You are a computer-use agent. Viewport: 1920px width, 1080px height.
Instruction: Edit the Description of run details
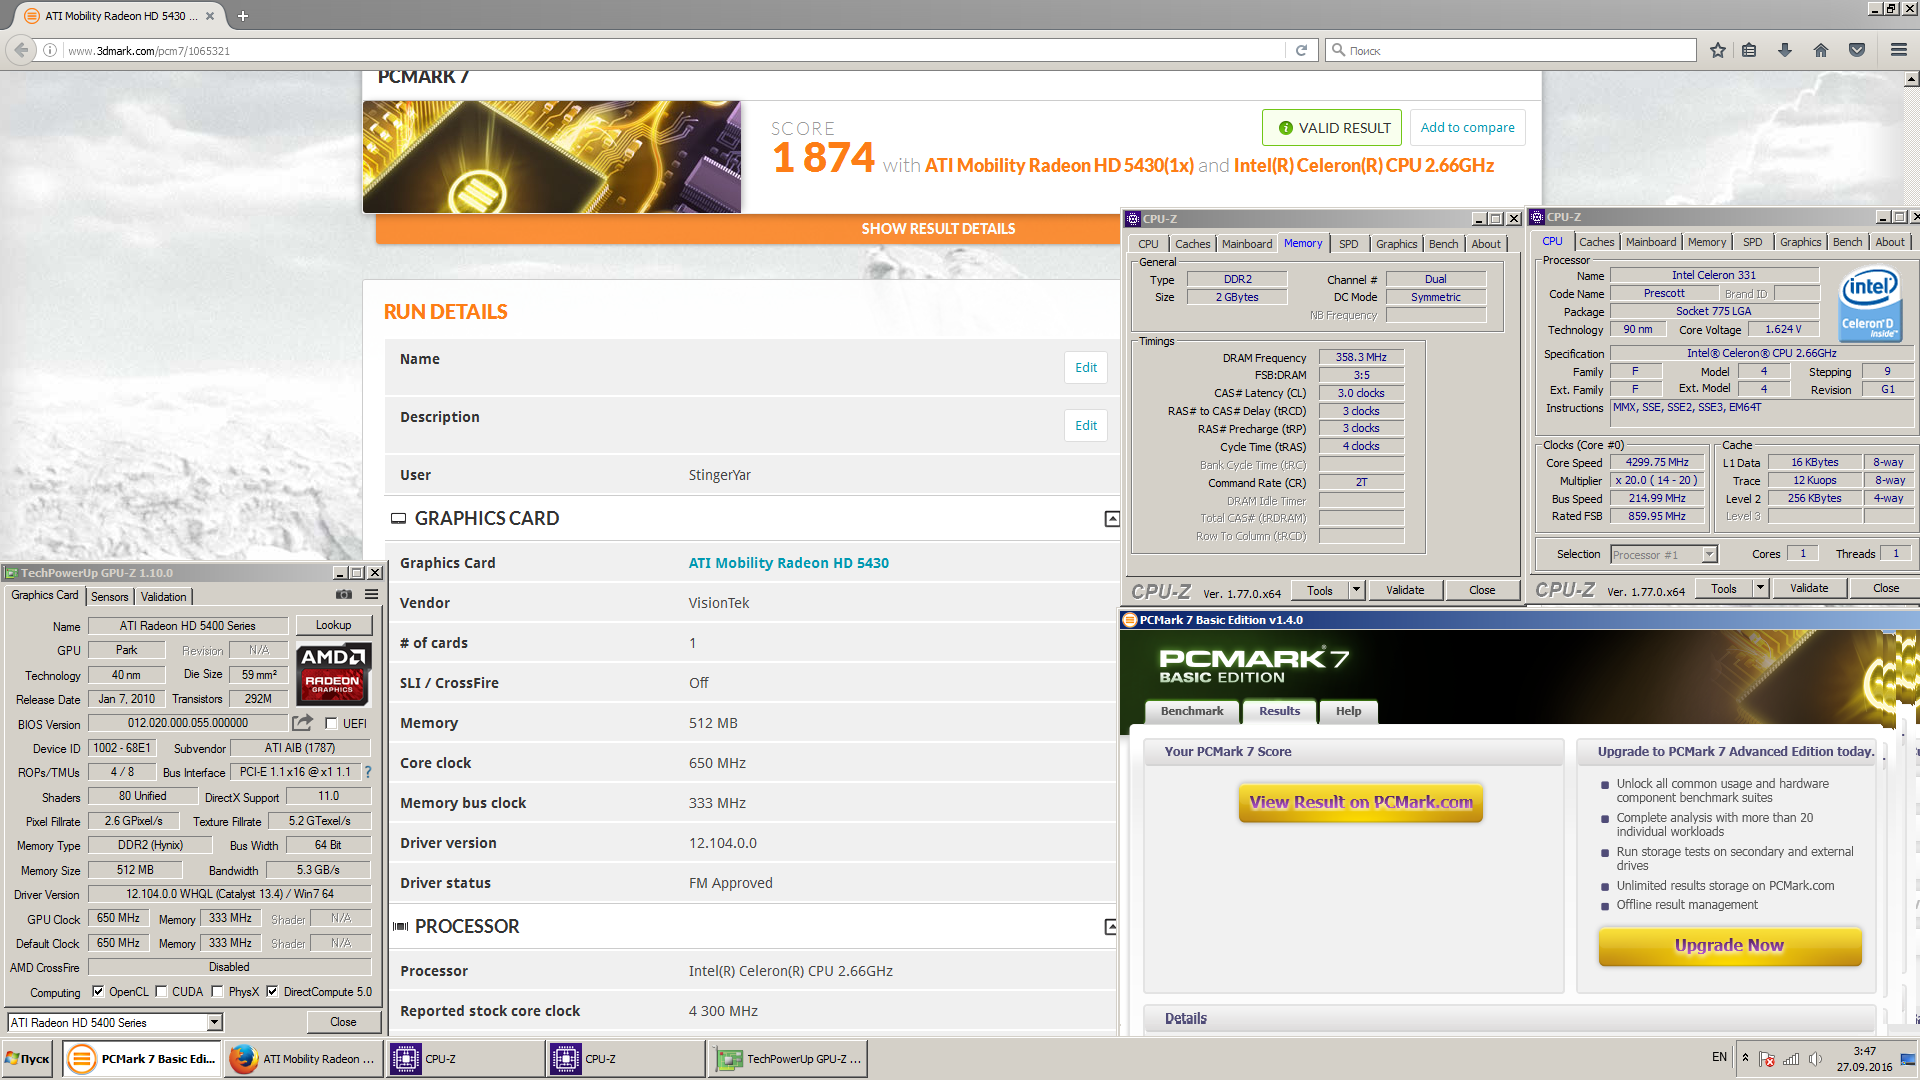pyautogui.click(x=1085, y=425)
